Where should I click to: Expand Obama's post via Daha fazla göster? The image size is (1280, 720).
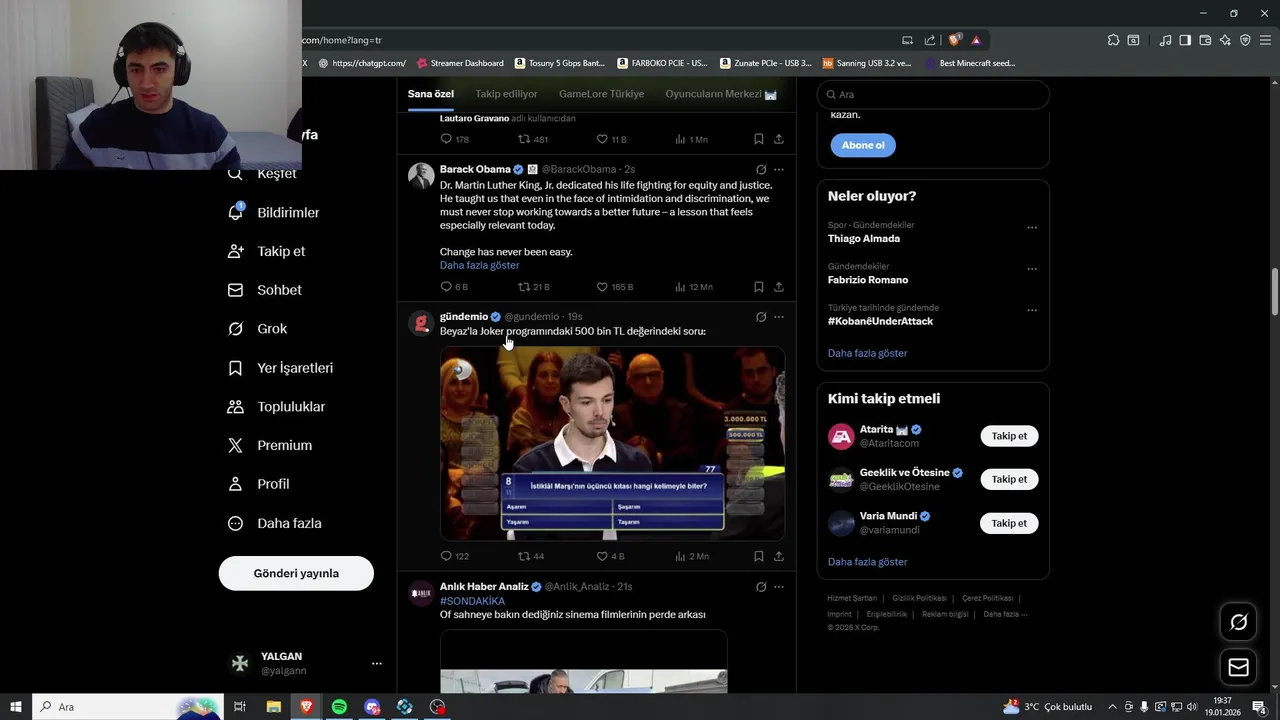479,265
